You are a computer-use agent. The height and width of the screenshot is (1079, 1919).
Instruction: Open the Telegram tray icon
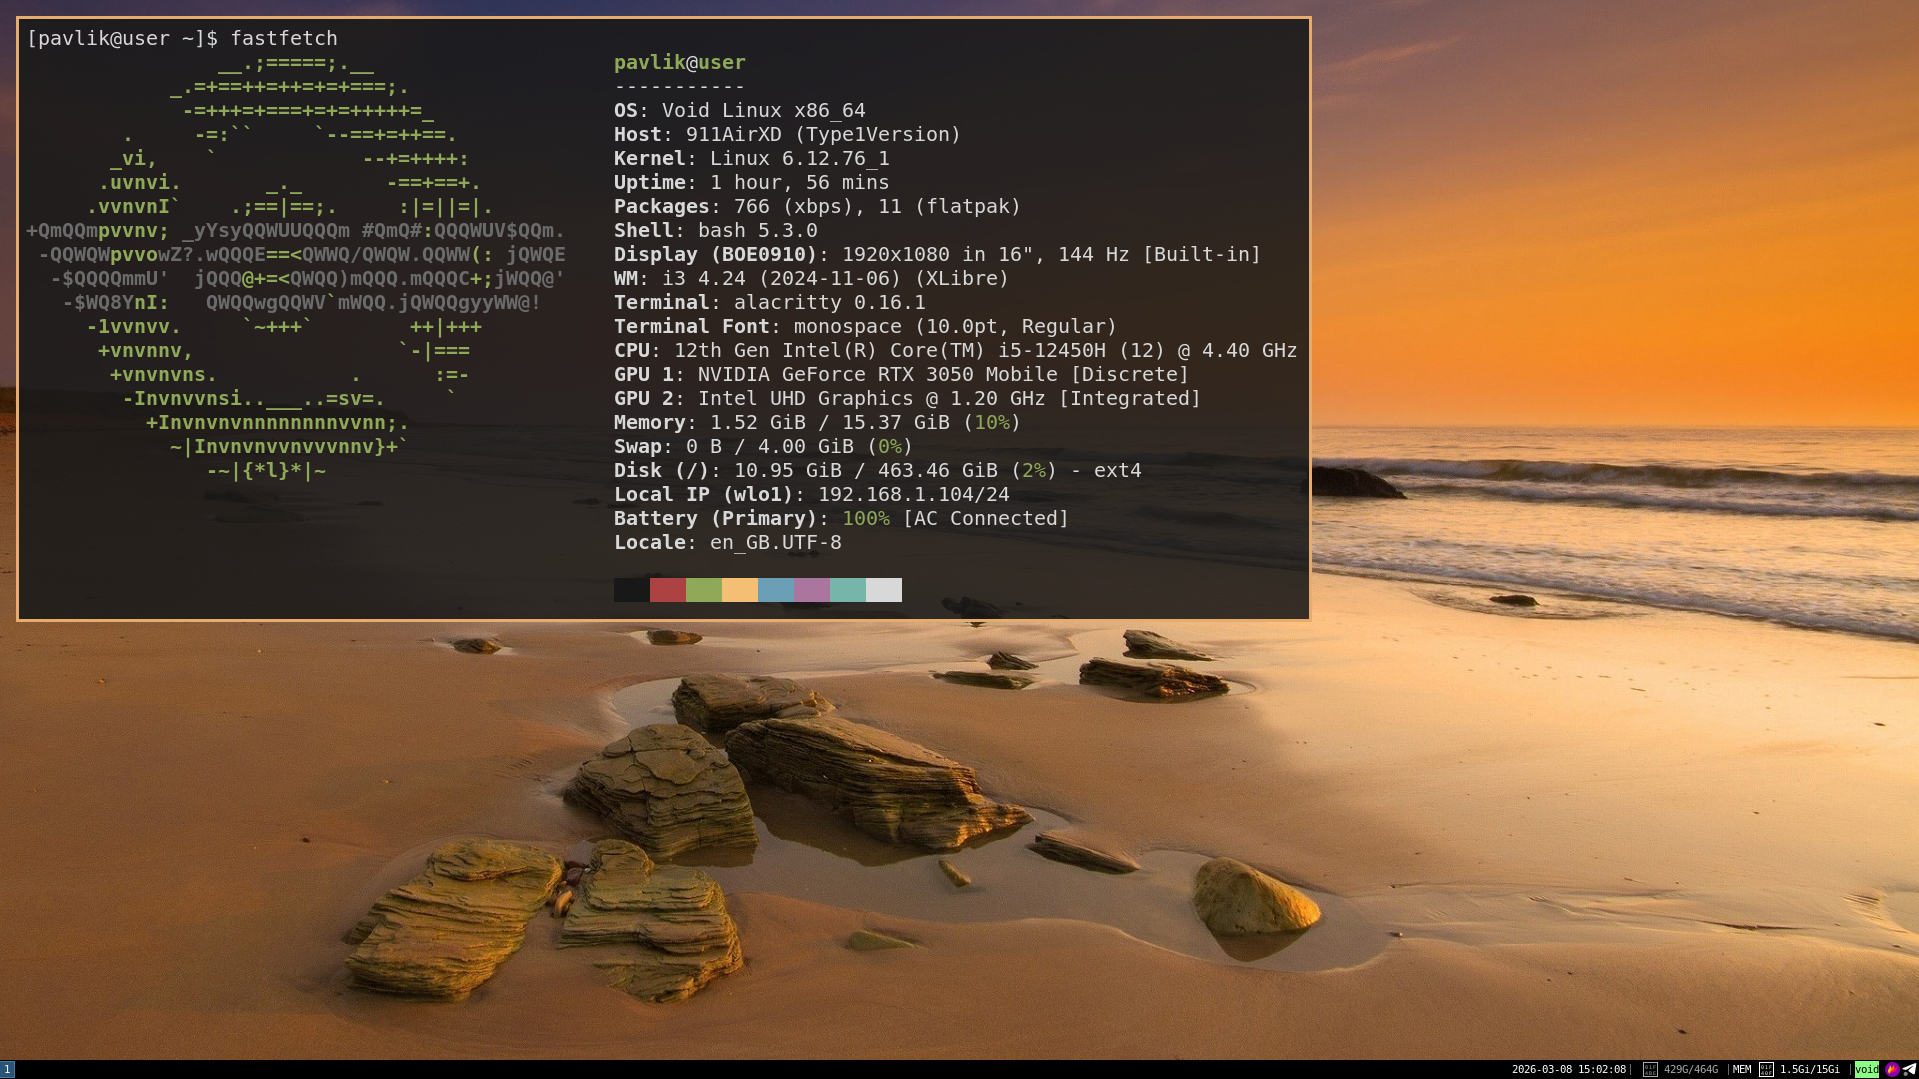click(1909, 1069)
